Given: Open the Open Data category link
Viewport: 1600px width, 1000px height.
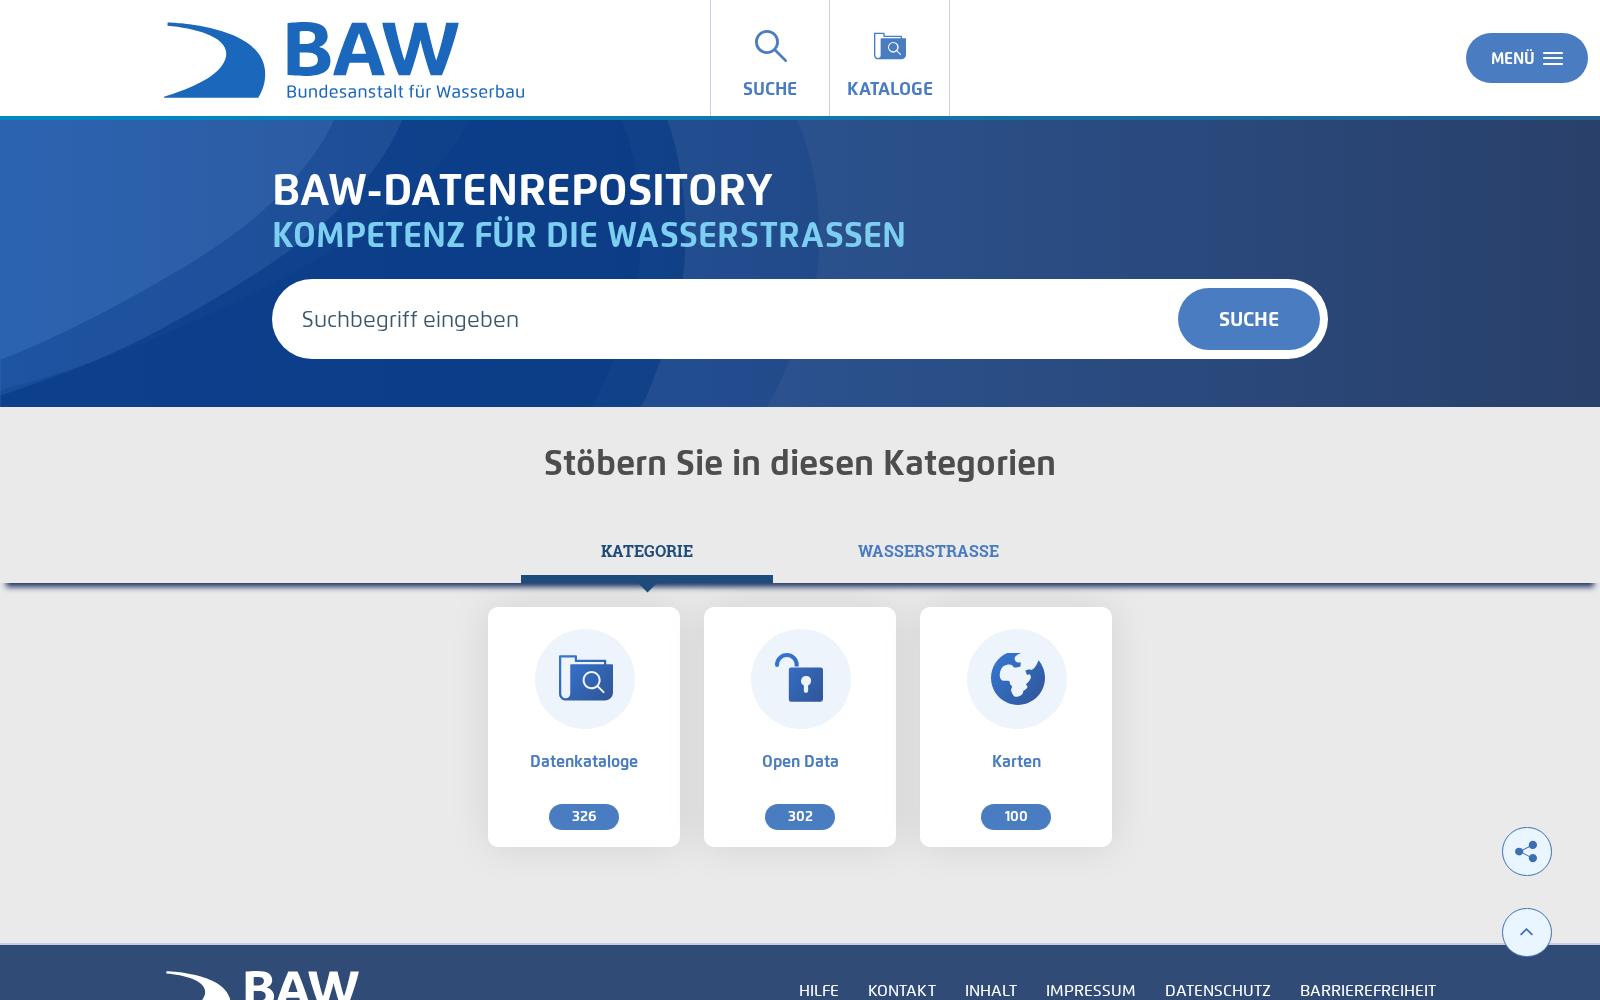Looking at the screenshot, I should coord(800,761).
